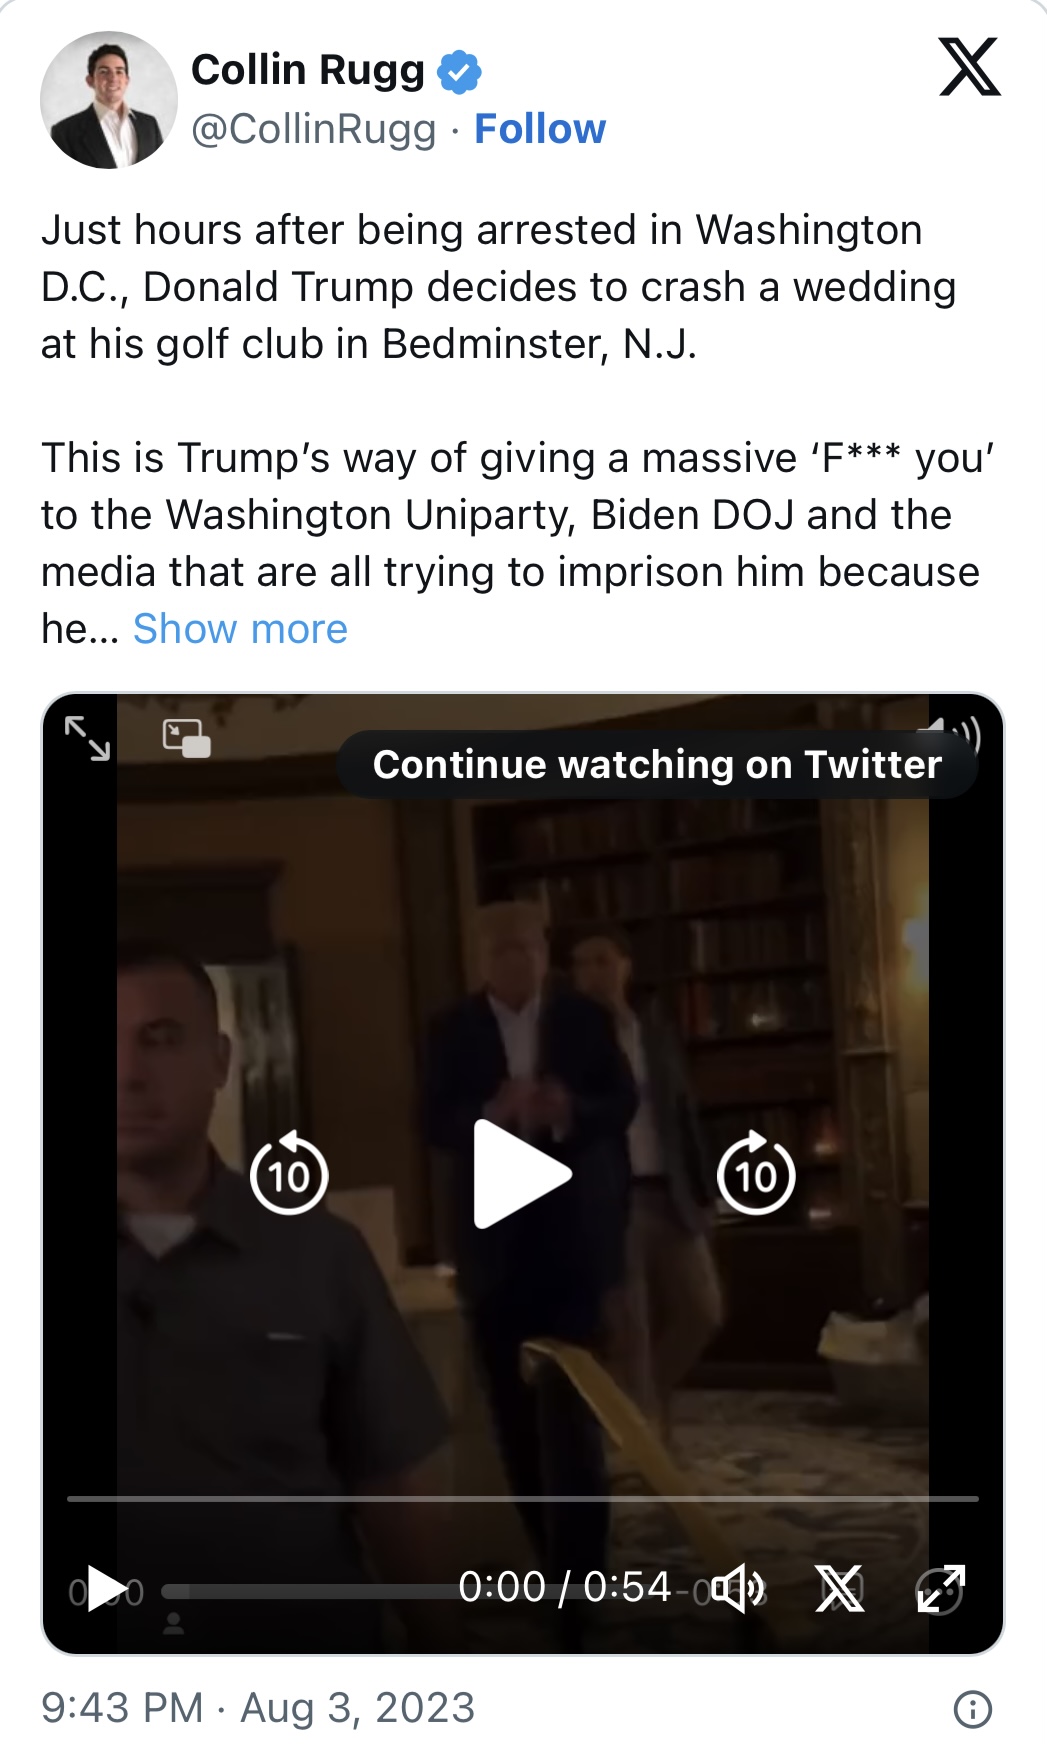Click Continue watching on Twitter
The image size is (1047, 1744).
click(657, 765)
